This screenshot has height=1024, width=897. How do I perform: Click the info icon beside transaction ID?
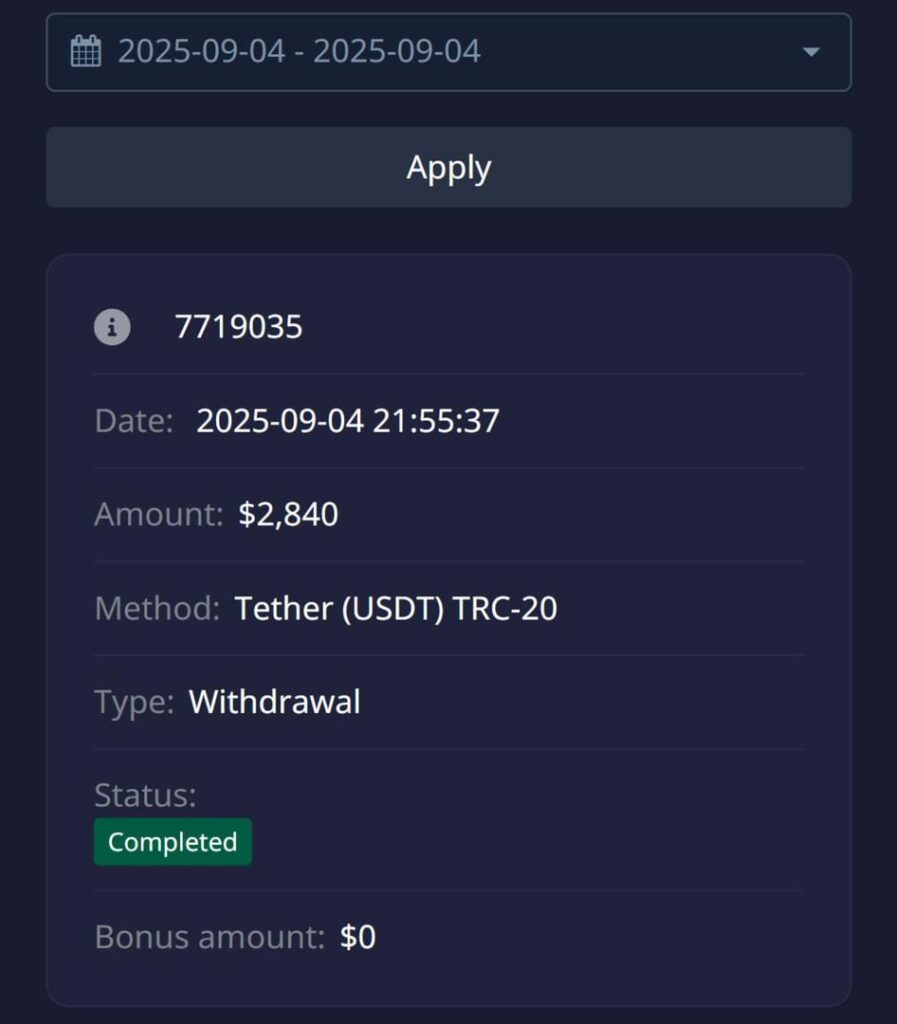[x=112, y=327]
